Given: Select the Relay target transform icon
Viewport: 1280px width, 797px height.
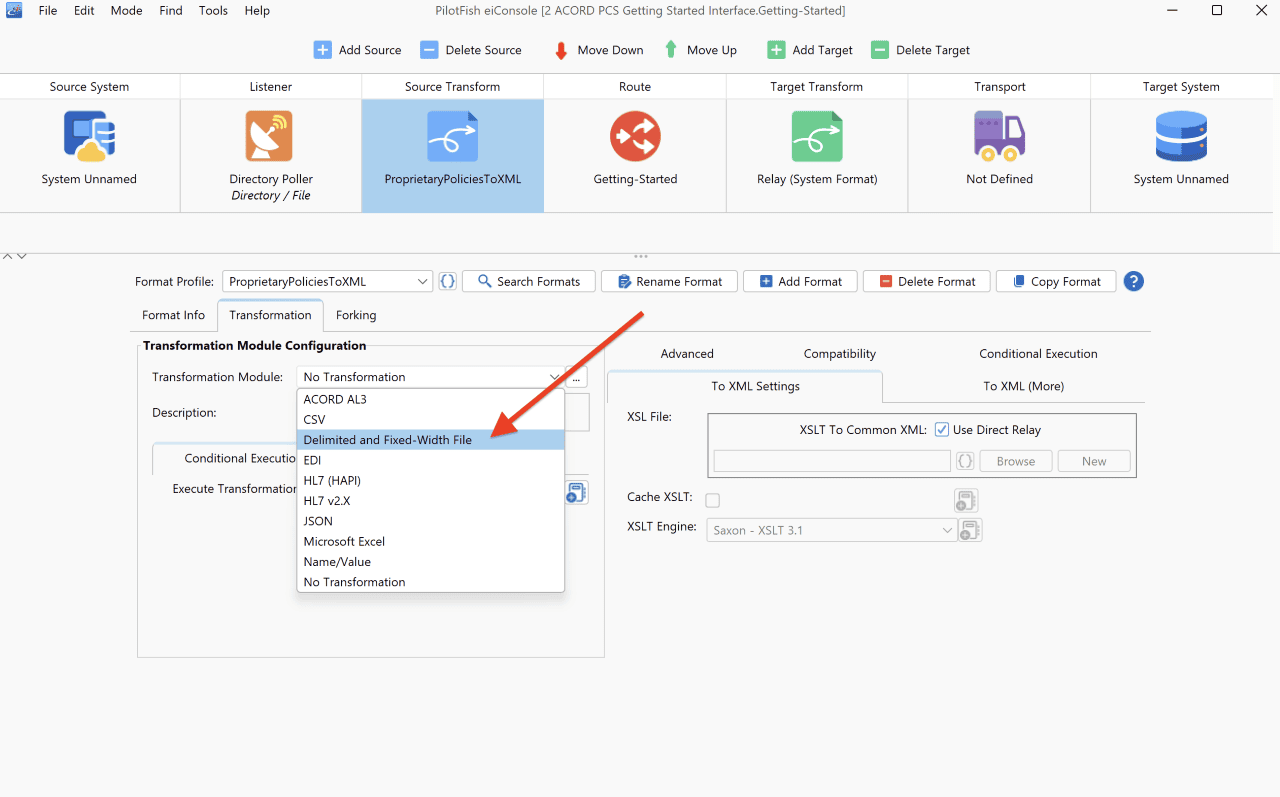Looking at the screenshot, I should (x=817, y=136).
